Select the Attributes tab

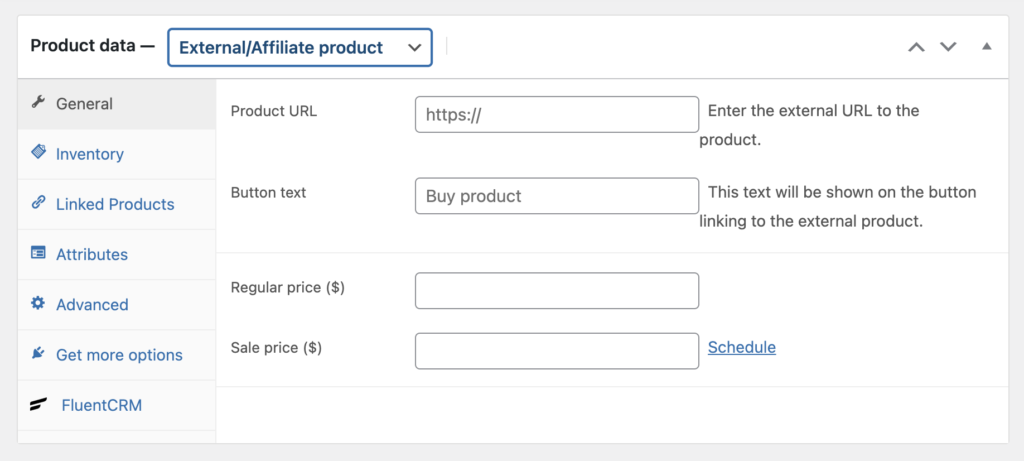[x=117, y=255]
